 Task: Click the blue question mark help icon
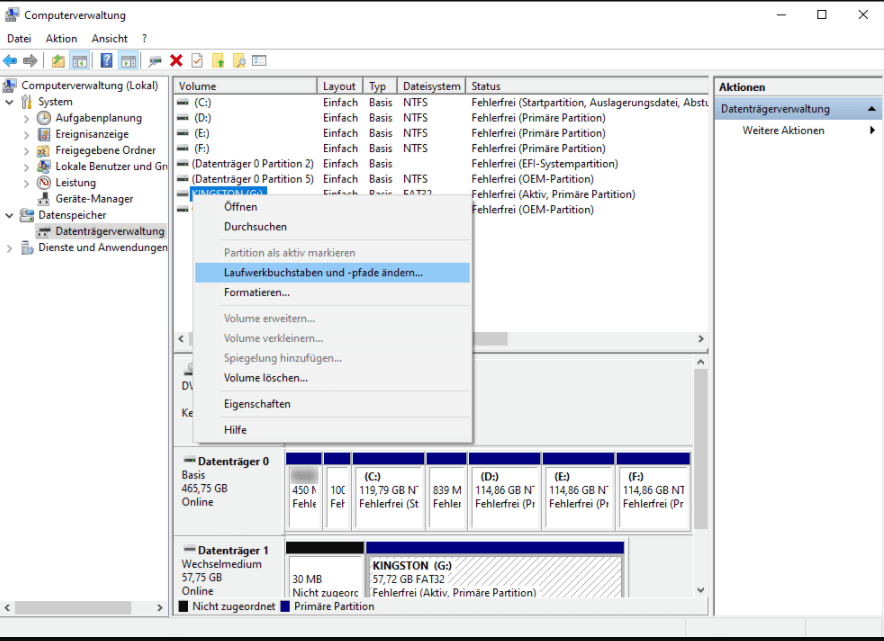click(x=106, y=60)
